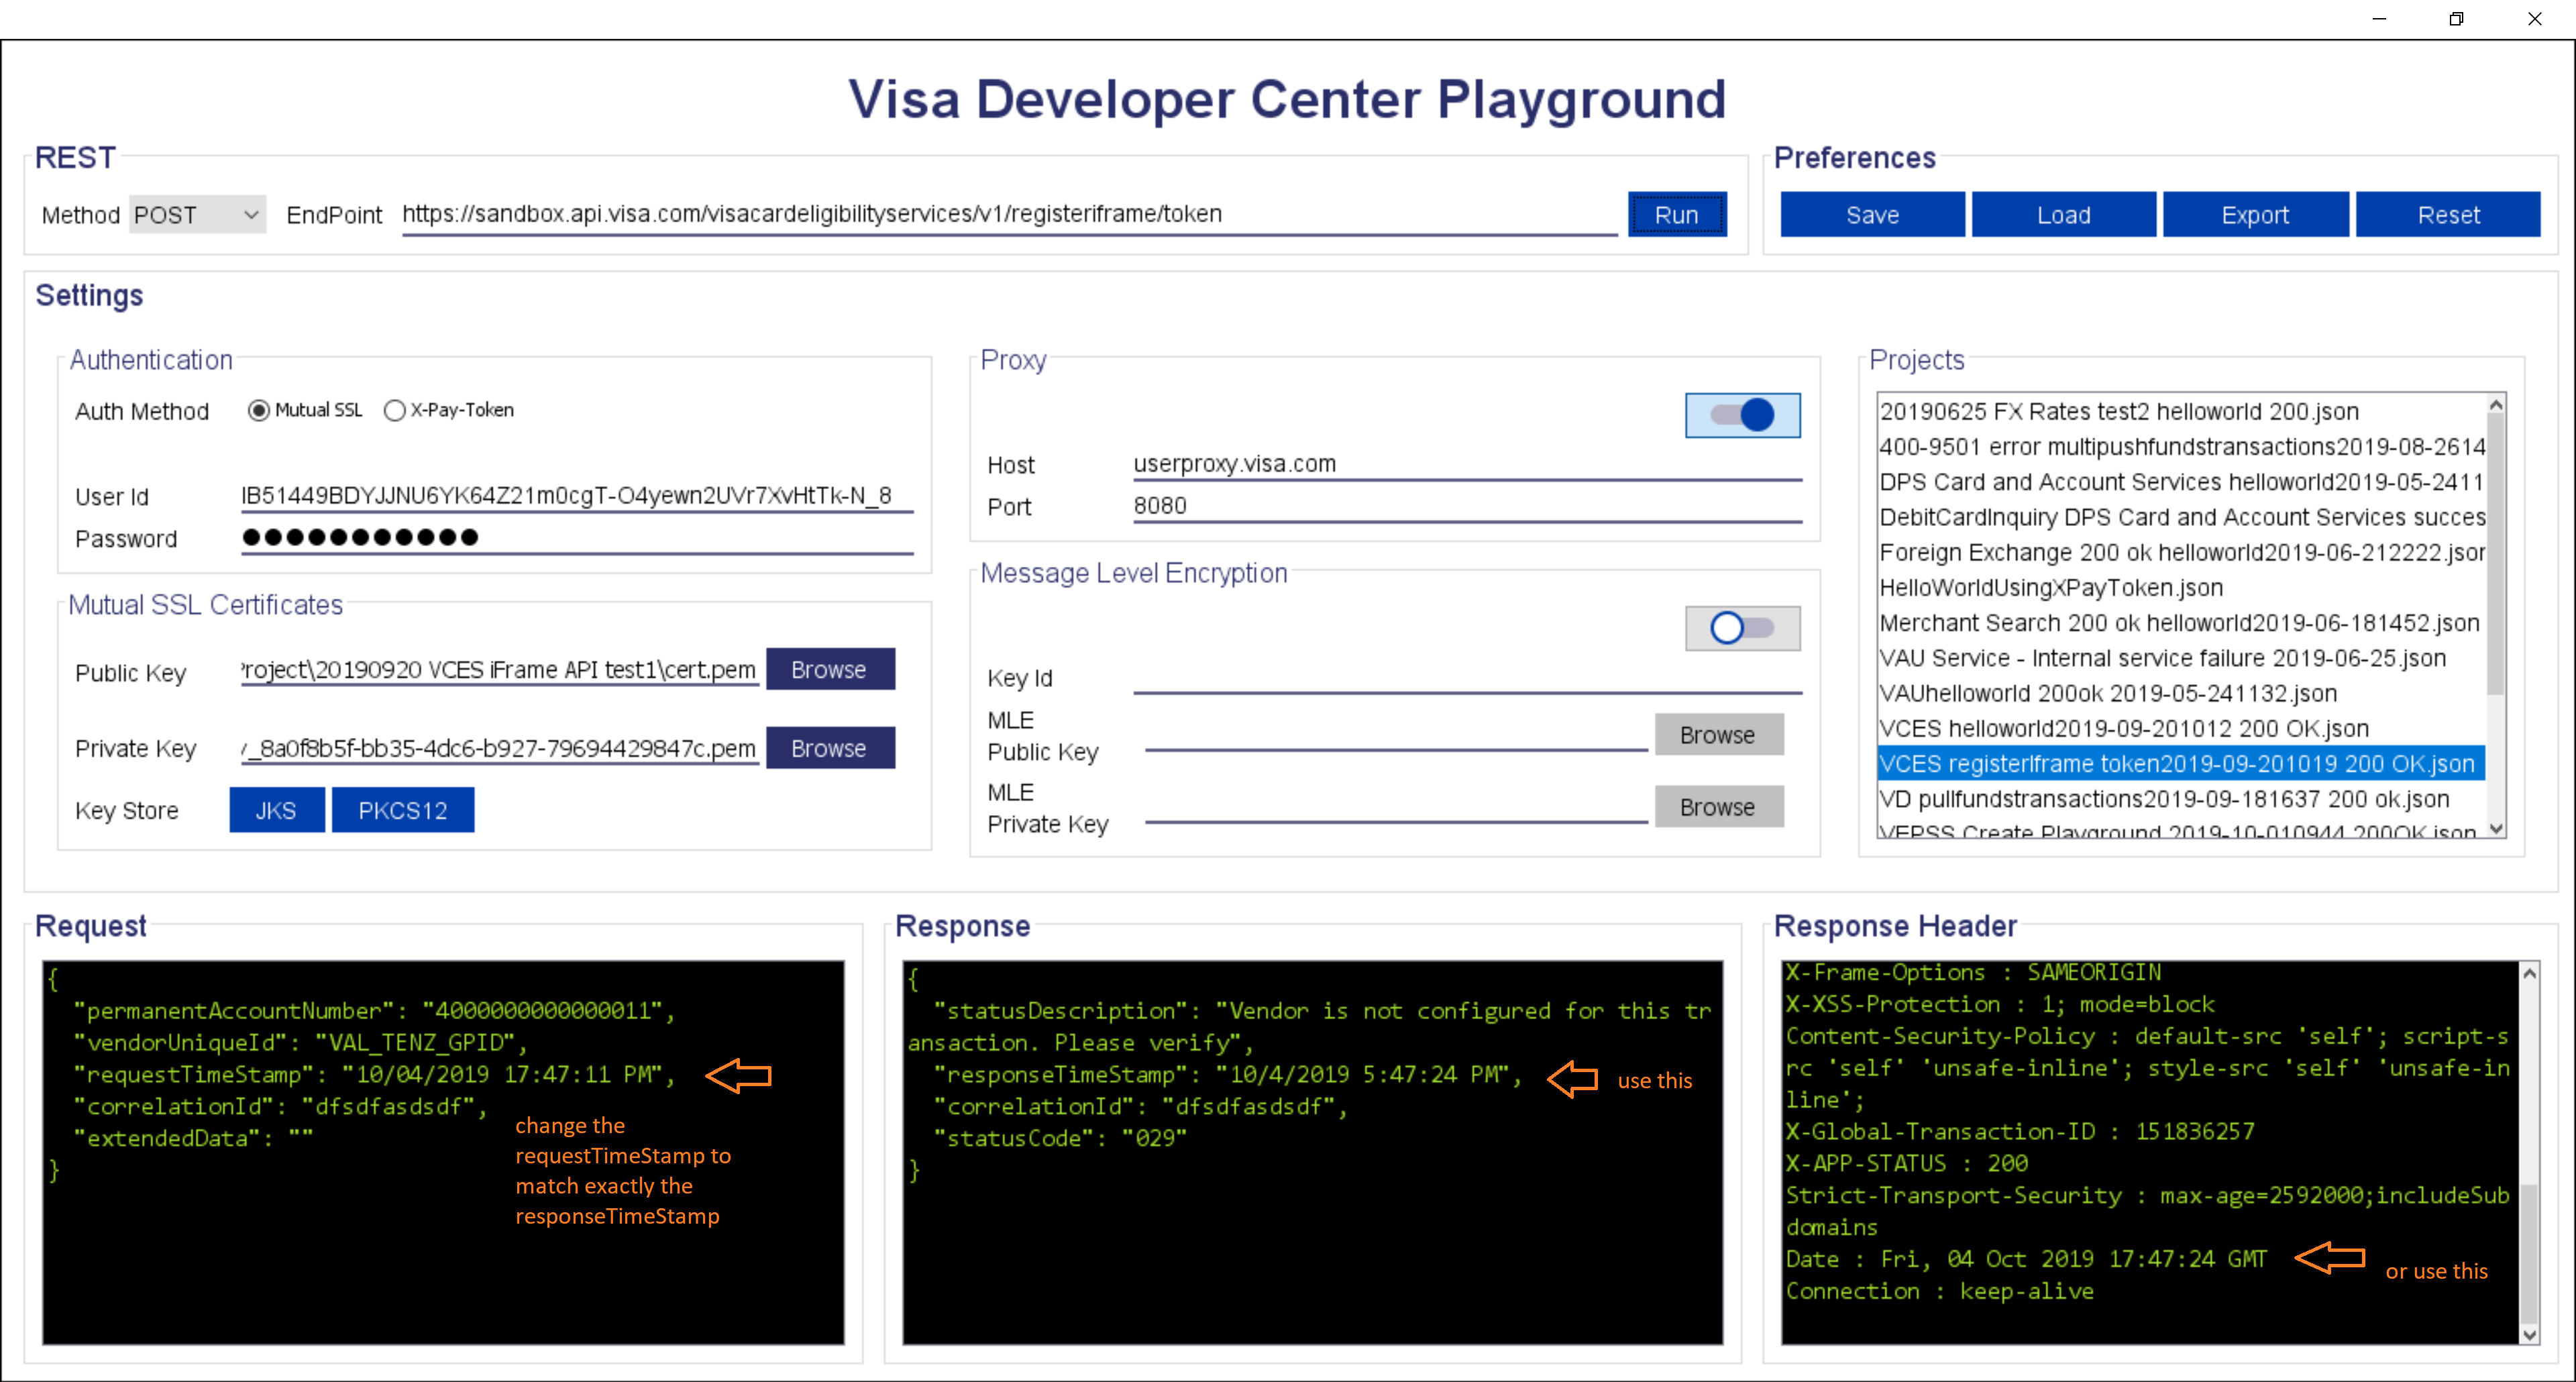Toggle the Proxy switch off
Viewport: 2576px width, 1382px height.
[x=1742, y=414]
